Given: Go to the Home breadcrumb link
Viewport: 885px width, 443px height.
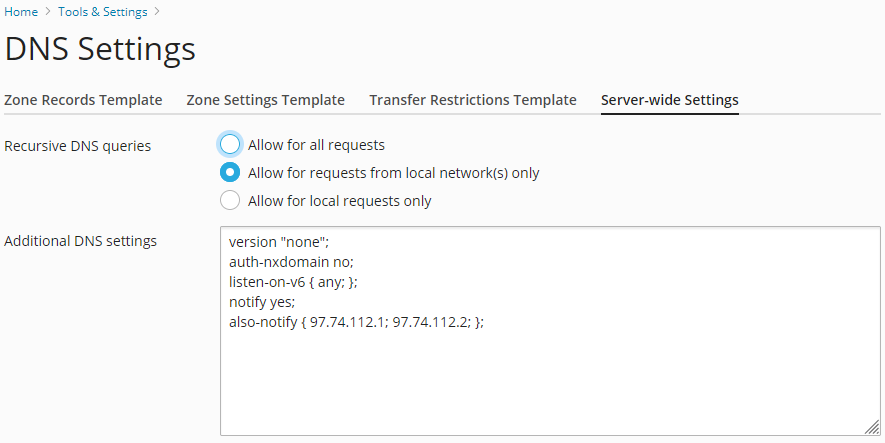Looking at the screenshot, I should [21, 12].
